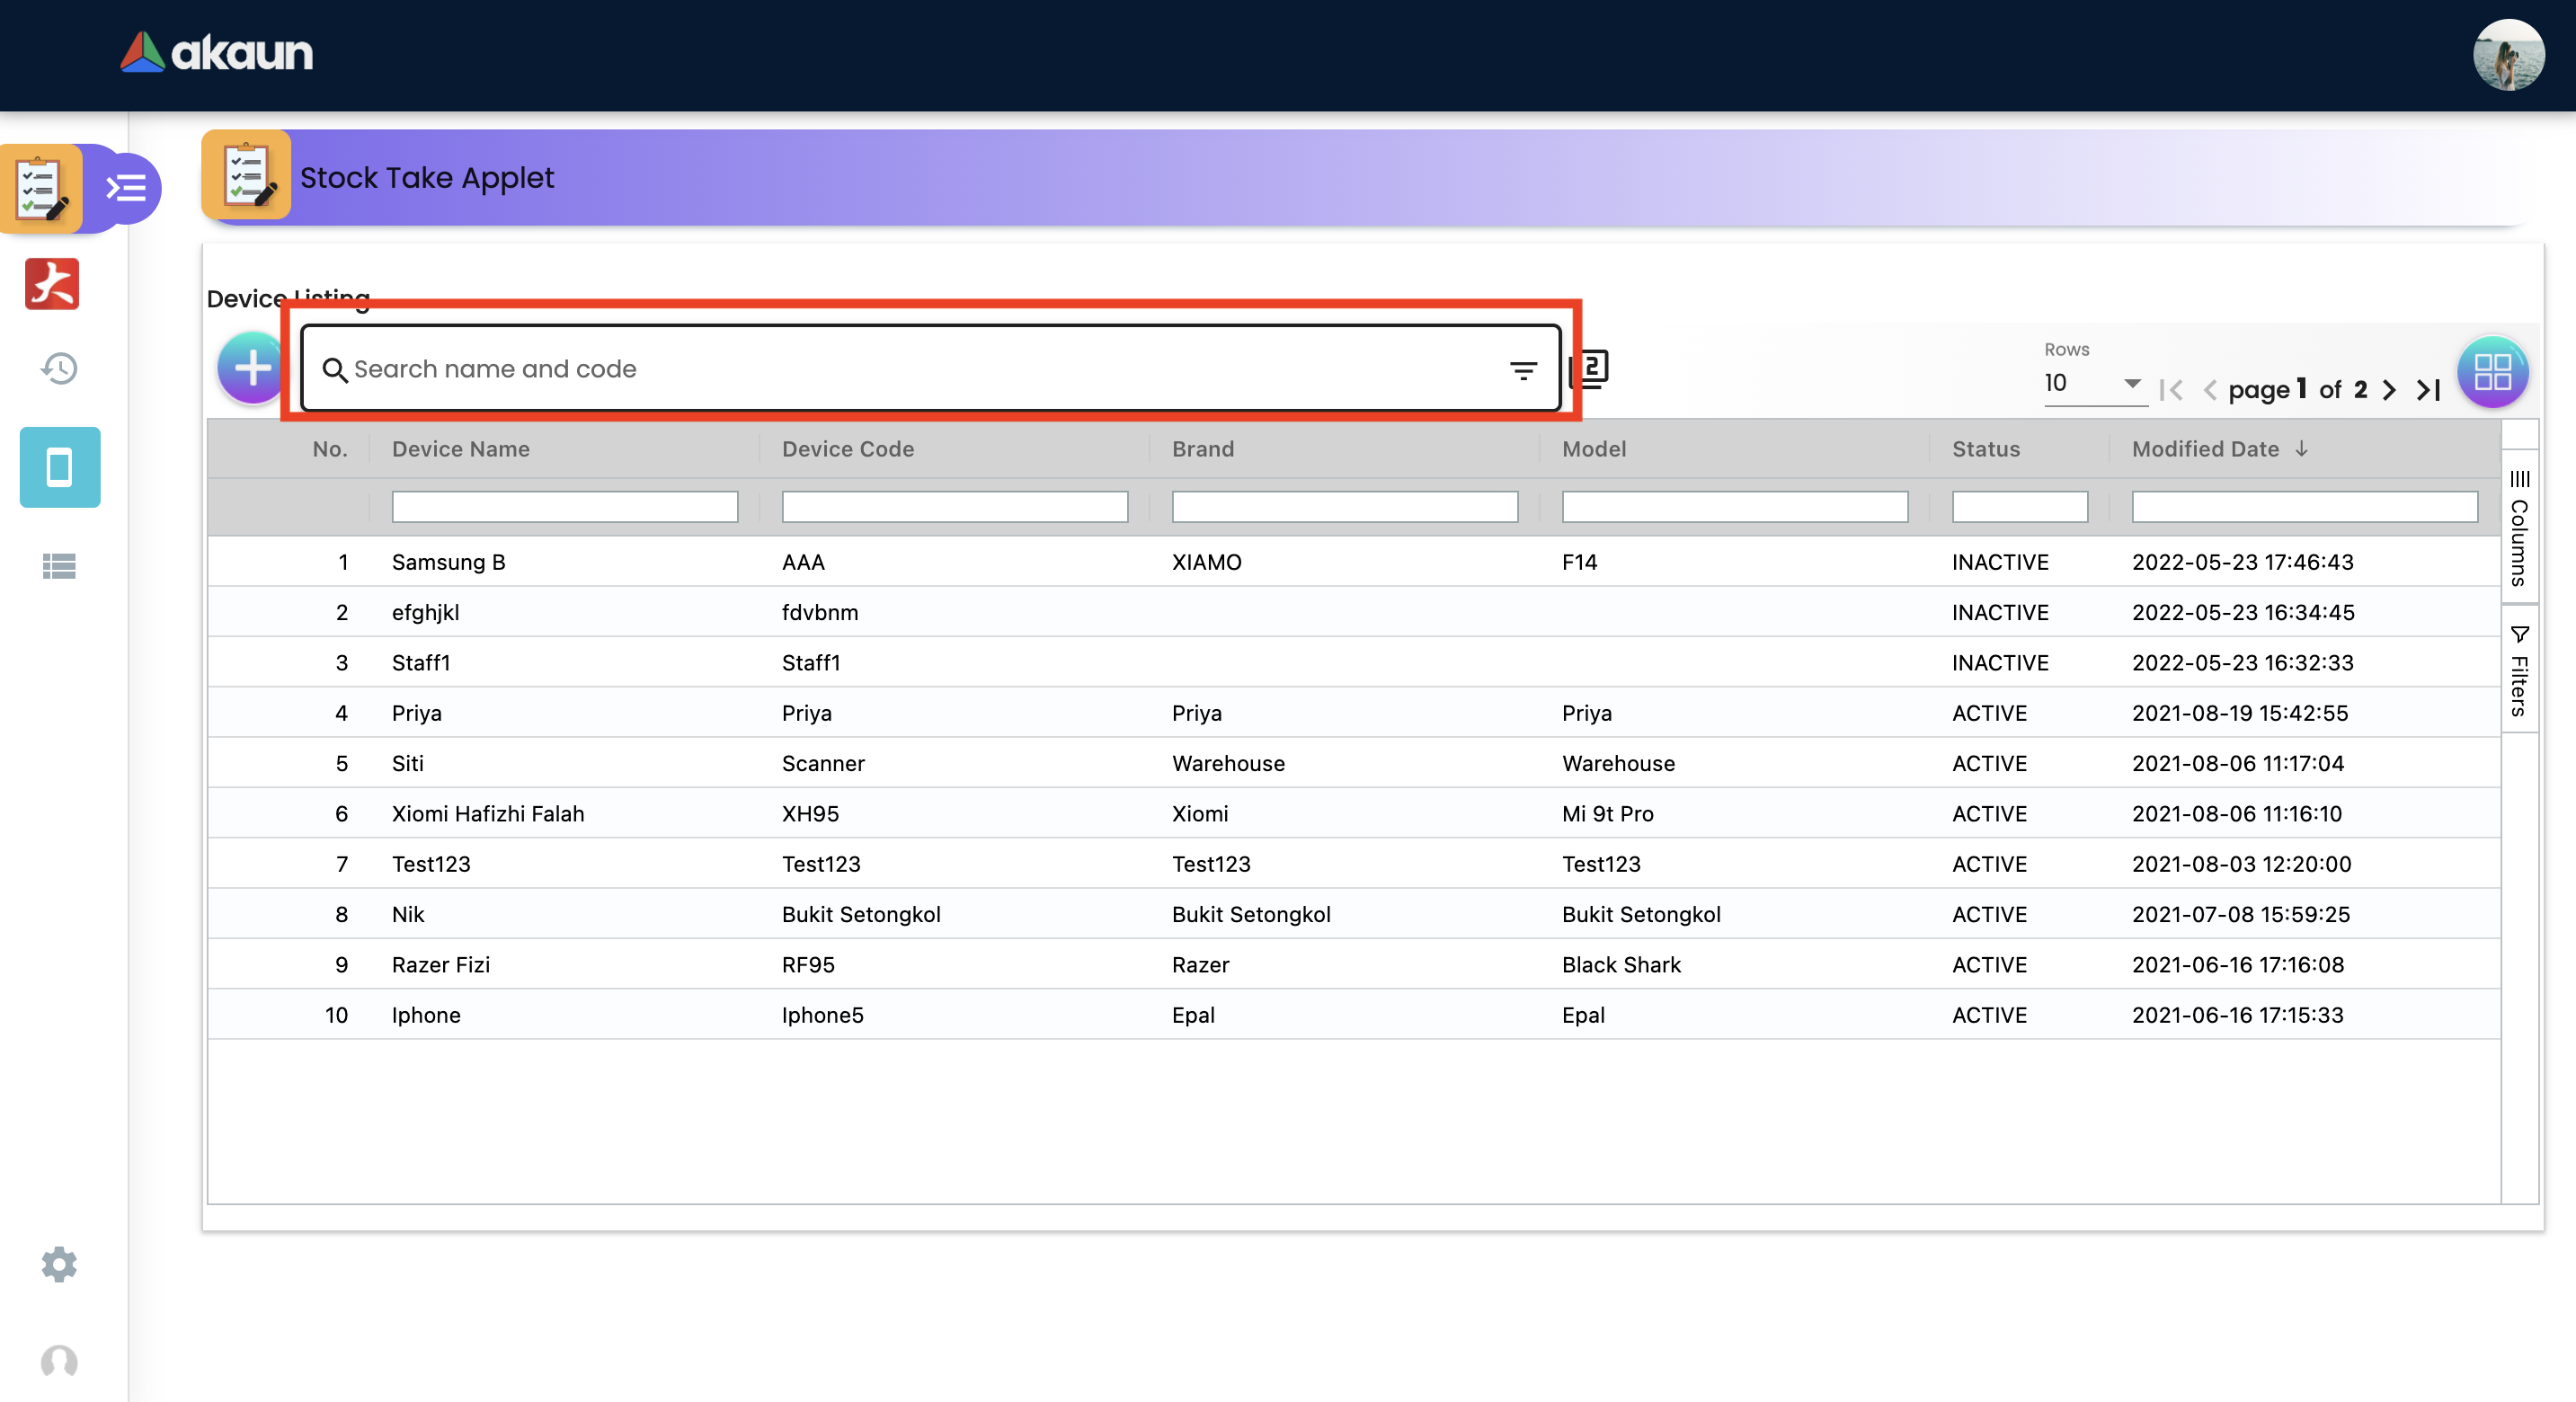This screenshot has width=2576, height=1402.
Task: Sort by Modified Date column header
Action: tap(2205, 449)
